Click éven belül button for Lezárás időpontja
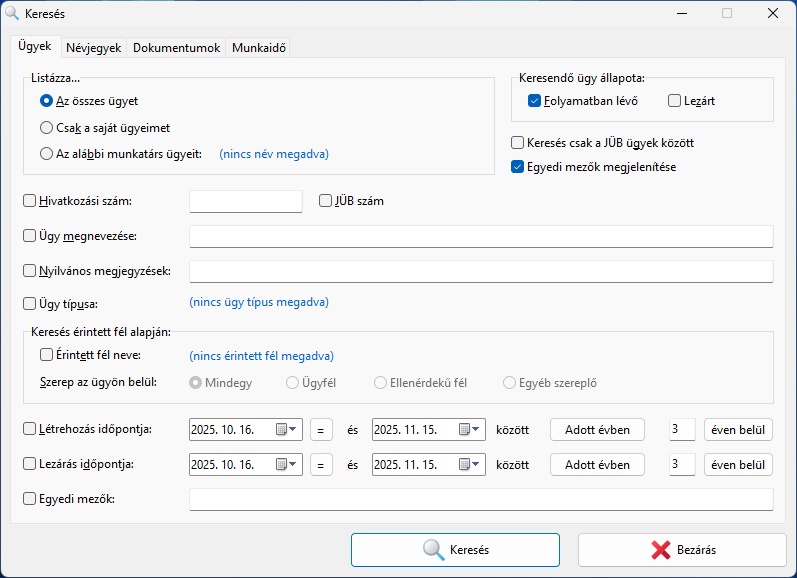The image size is (797, 578). point(738,465)
